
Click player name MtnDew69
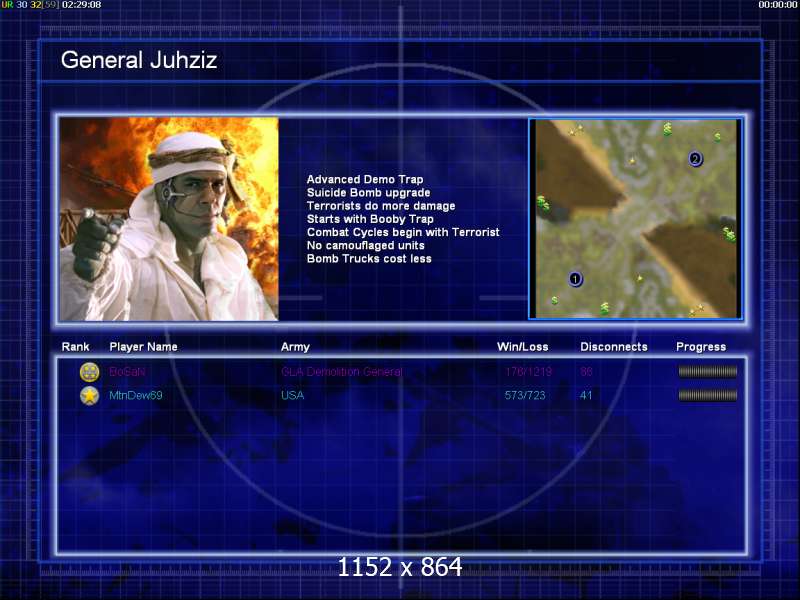[x=136, y=395]
